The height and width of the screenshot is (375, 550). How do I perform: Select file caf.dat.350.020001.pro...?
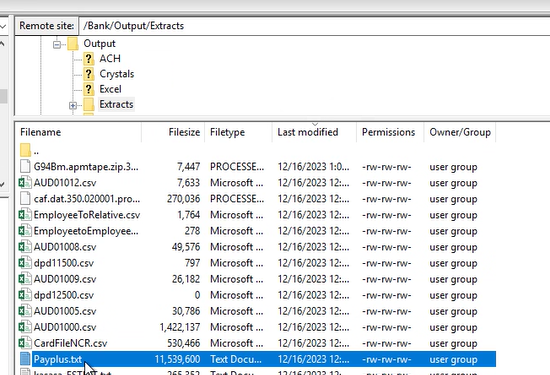(87, 199)
